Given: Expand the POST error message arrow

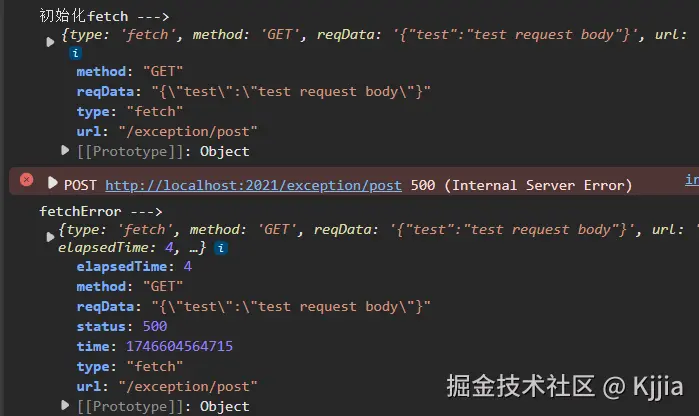Looking at the screenshot, I should coord(53,184).
